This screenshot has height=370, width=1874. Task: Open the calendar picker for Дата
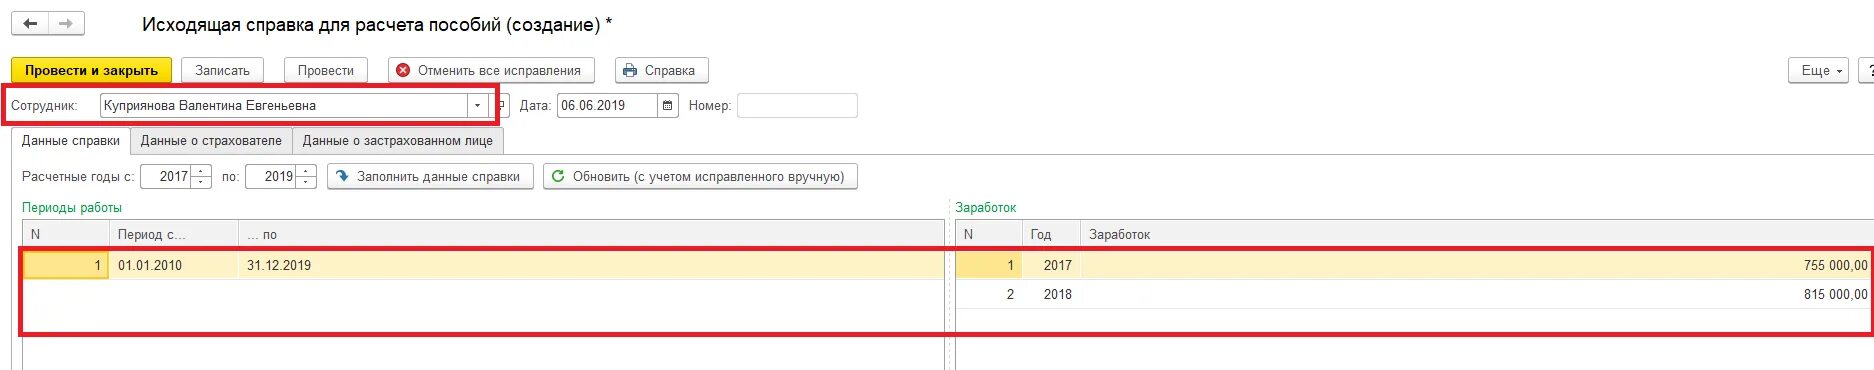(x=668, y=105)
